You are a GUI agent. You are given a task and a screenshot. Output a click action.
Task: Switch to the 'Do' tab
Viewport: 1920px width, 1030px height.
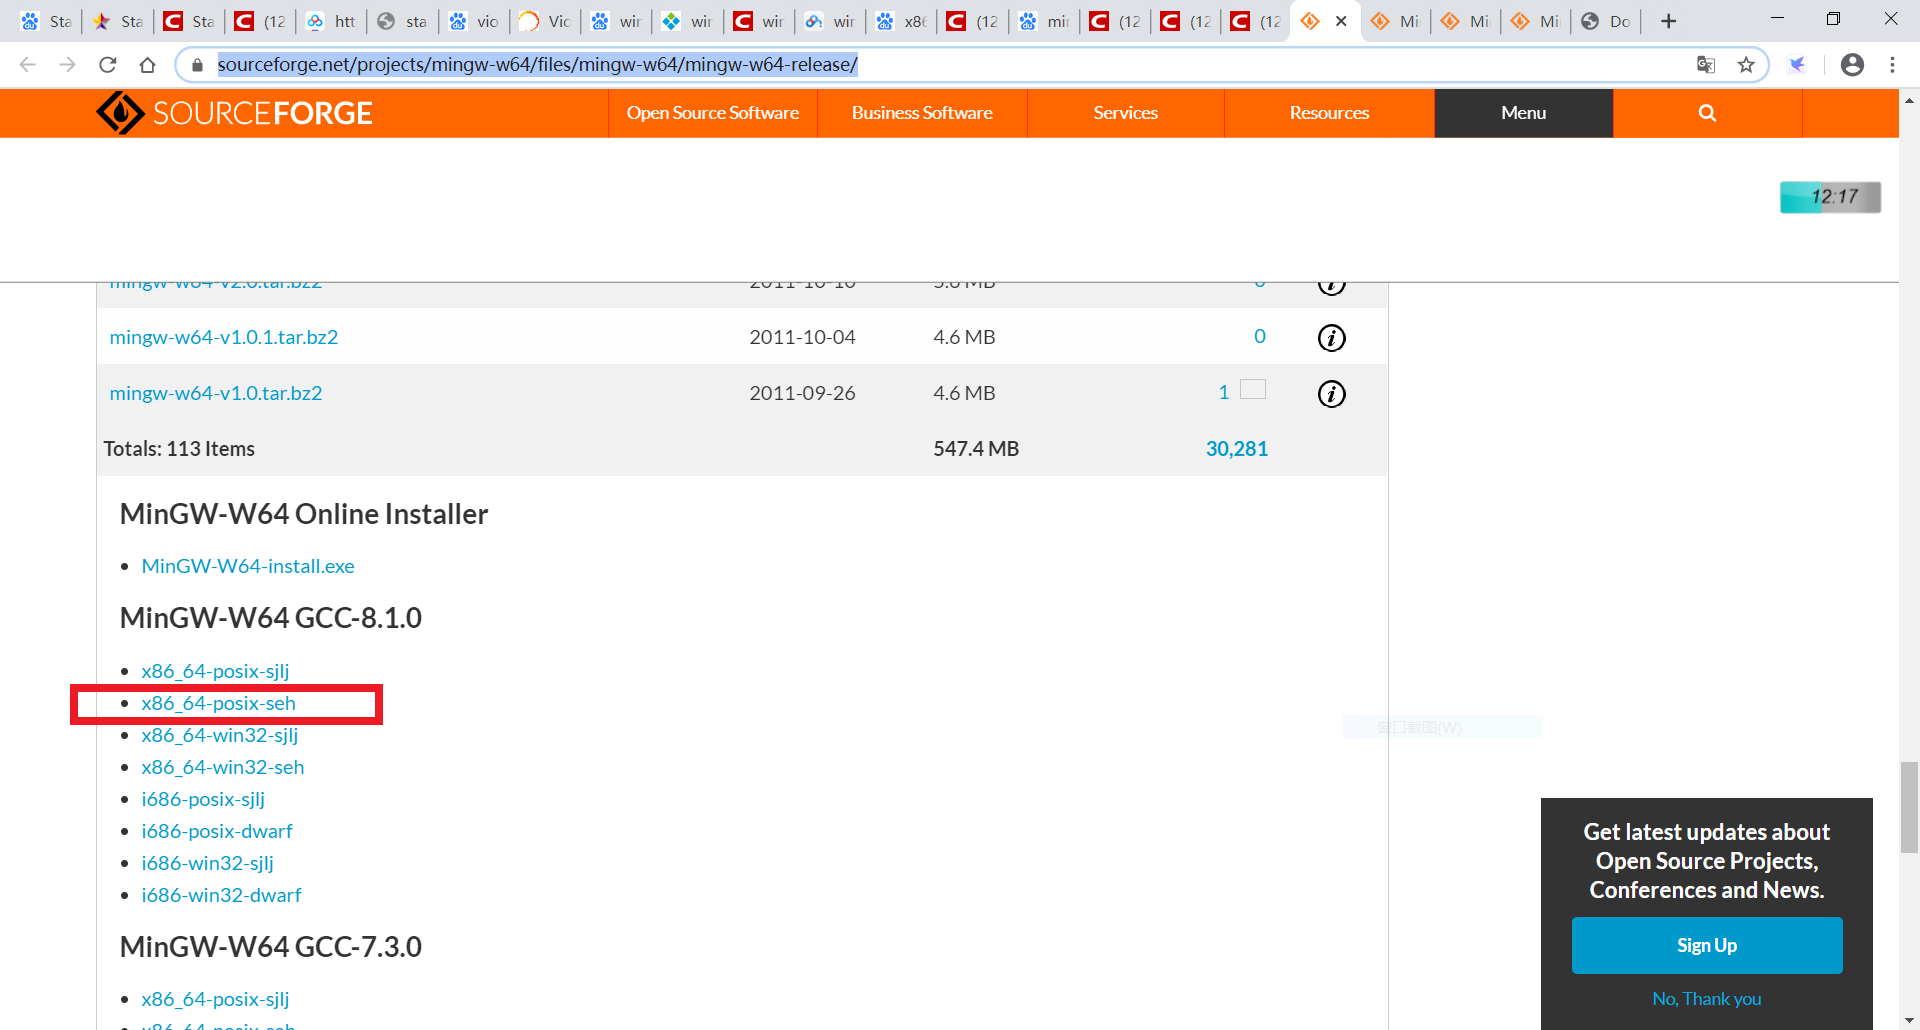coord(1606,21)
